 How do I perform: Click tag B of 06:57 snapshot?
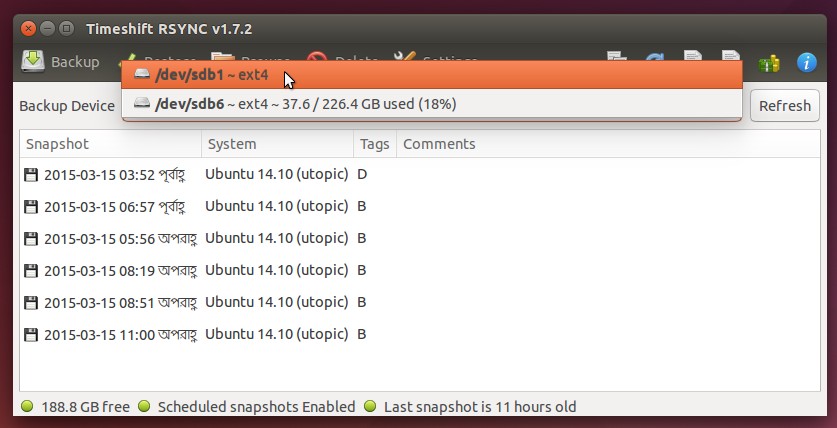[x=362, y=207]
